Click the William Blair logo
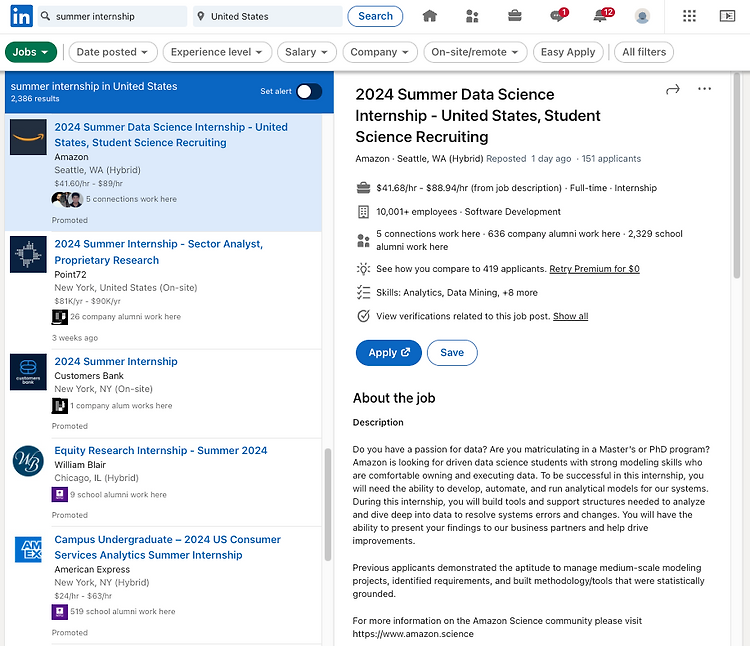Screen dimensions: 750x646 [x=28, y=461]
